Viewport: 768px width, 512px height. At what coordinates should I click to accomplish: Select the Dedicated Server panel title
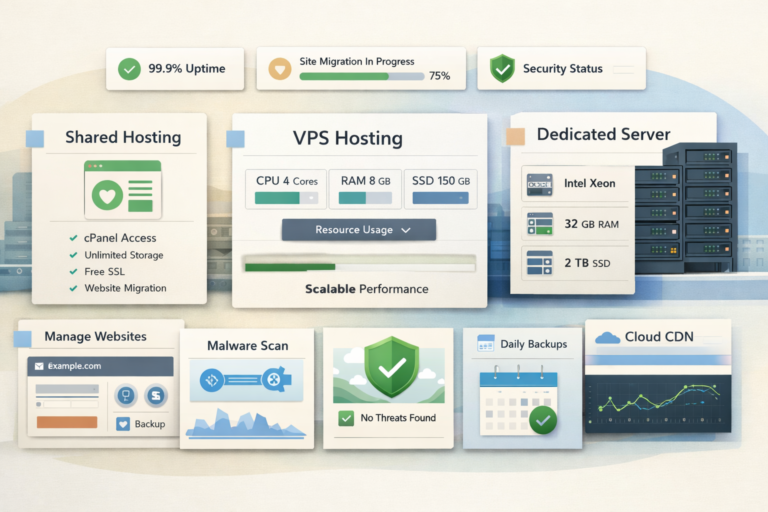point(602,134)
